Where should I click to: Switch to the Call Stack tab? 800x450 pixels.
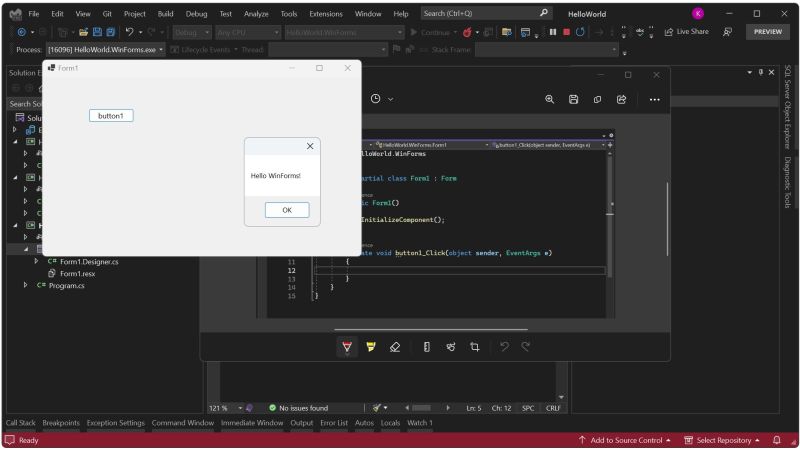(x=21, y=422)
